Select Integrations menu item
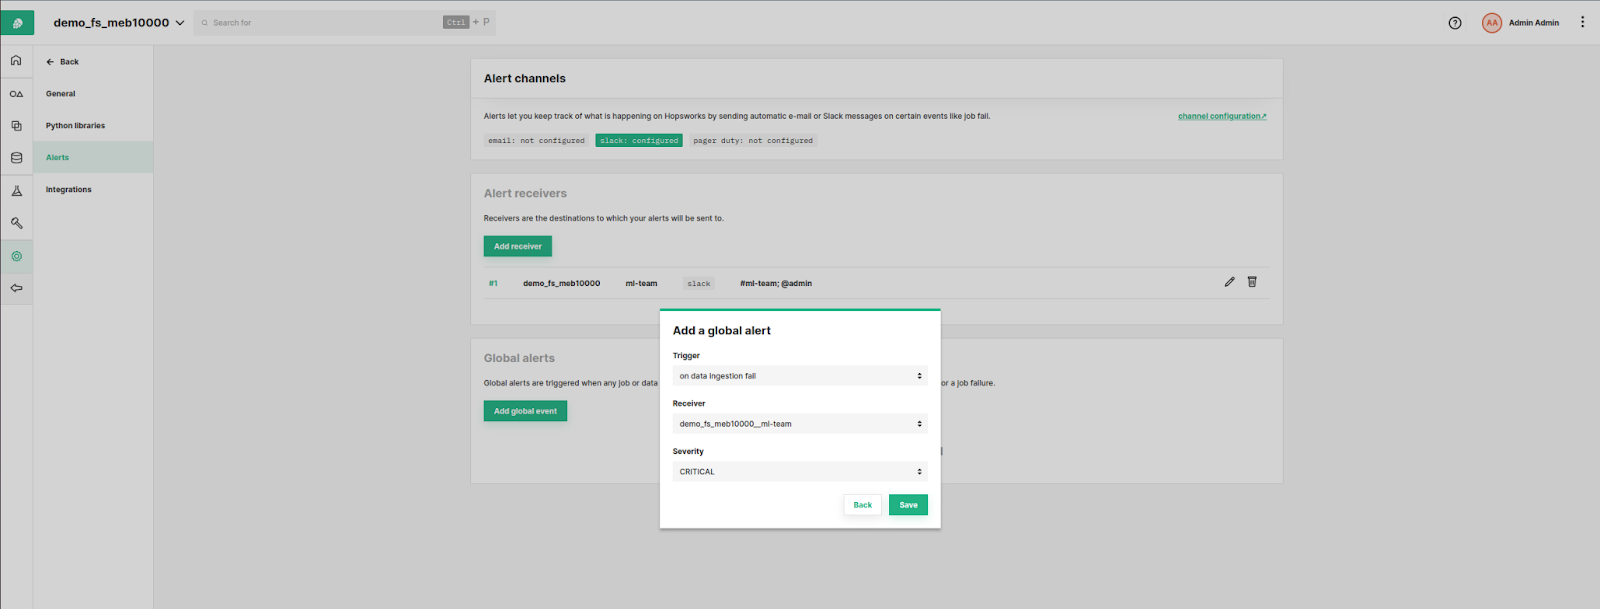Image resolution: width=1600 pixels, height=609 pixels. pyautogui.click(x=68, y=190)
